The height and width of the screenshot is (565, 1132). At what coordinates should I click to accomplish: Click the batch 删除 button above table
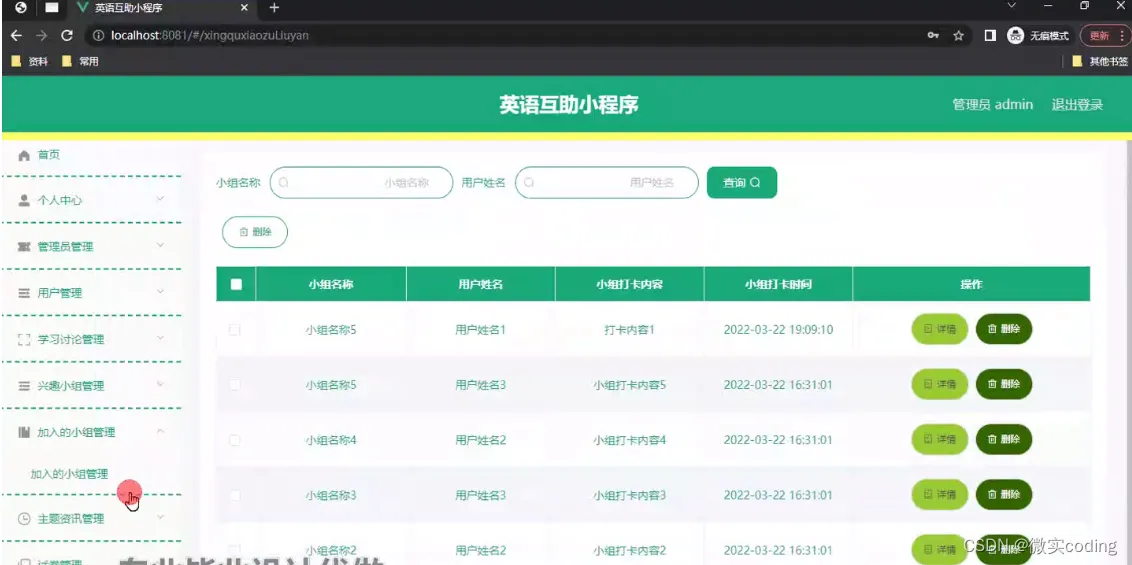click(x=255, y=232)
